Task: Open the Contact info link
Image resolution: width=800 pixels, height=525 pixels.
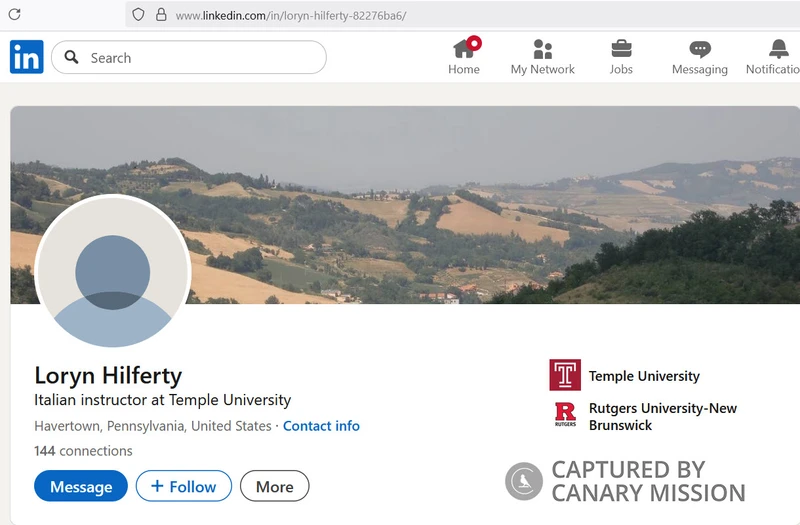Action: pos(321,426)
